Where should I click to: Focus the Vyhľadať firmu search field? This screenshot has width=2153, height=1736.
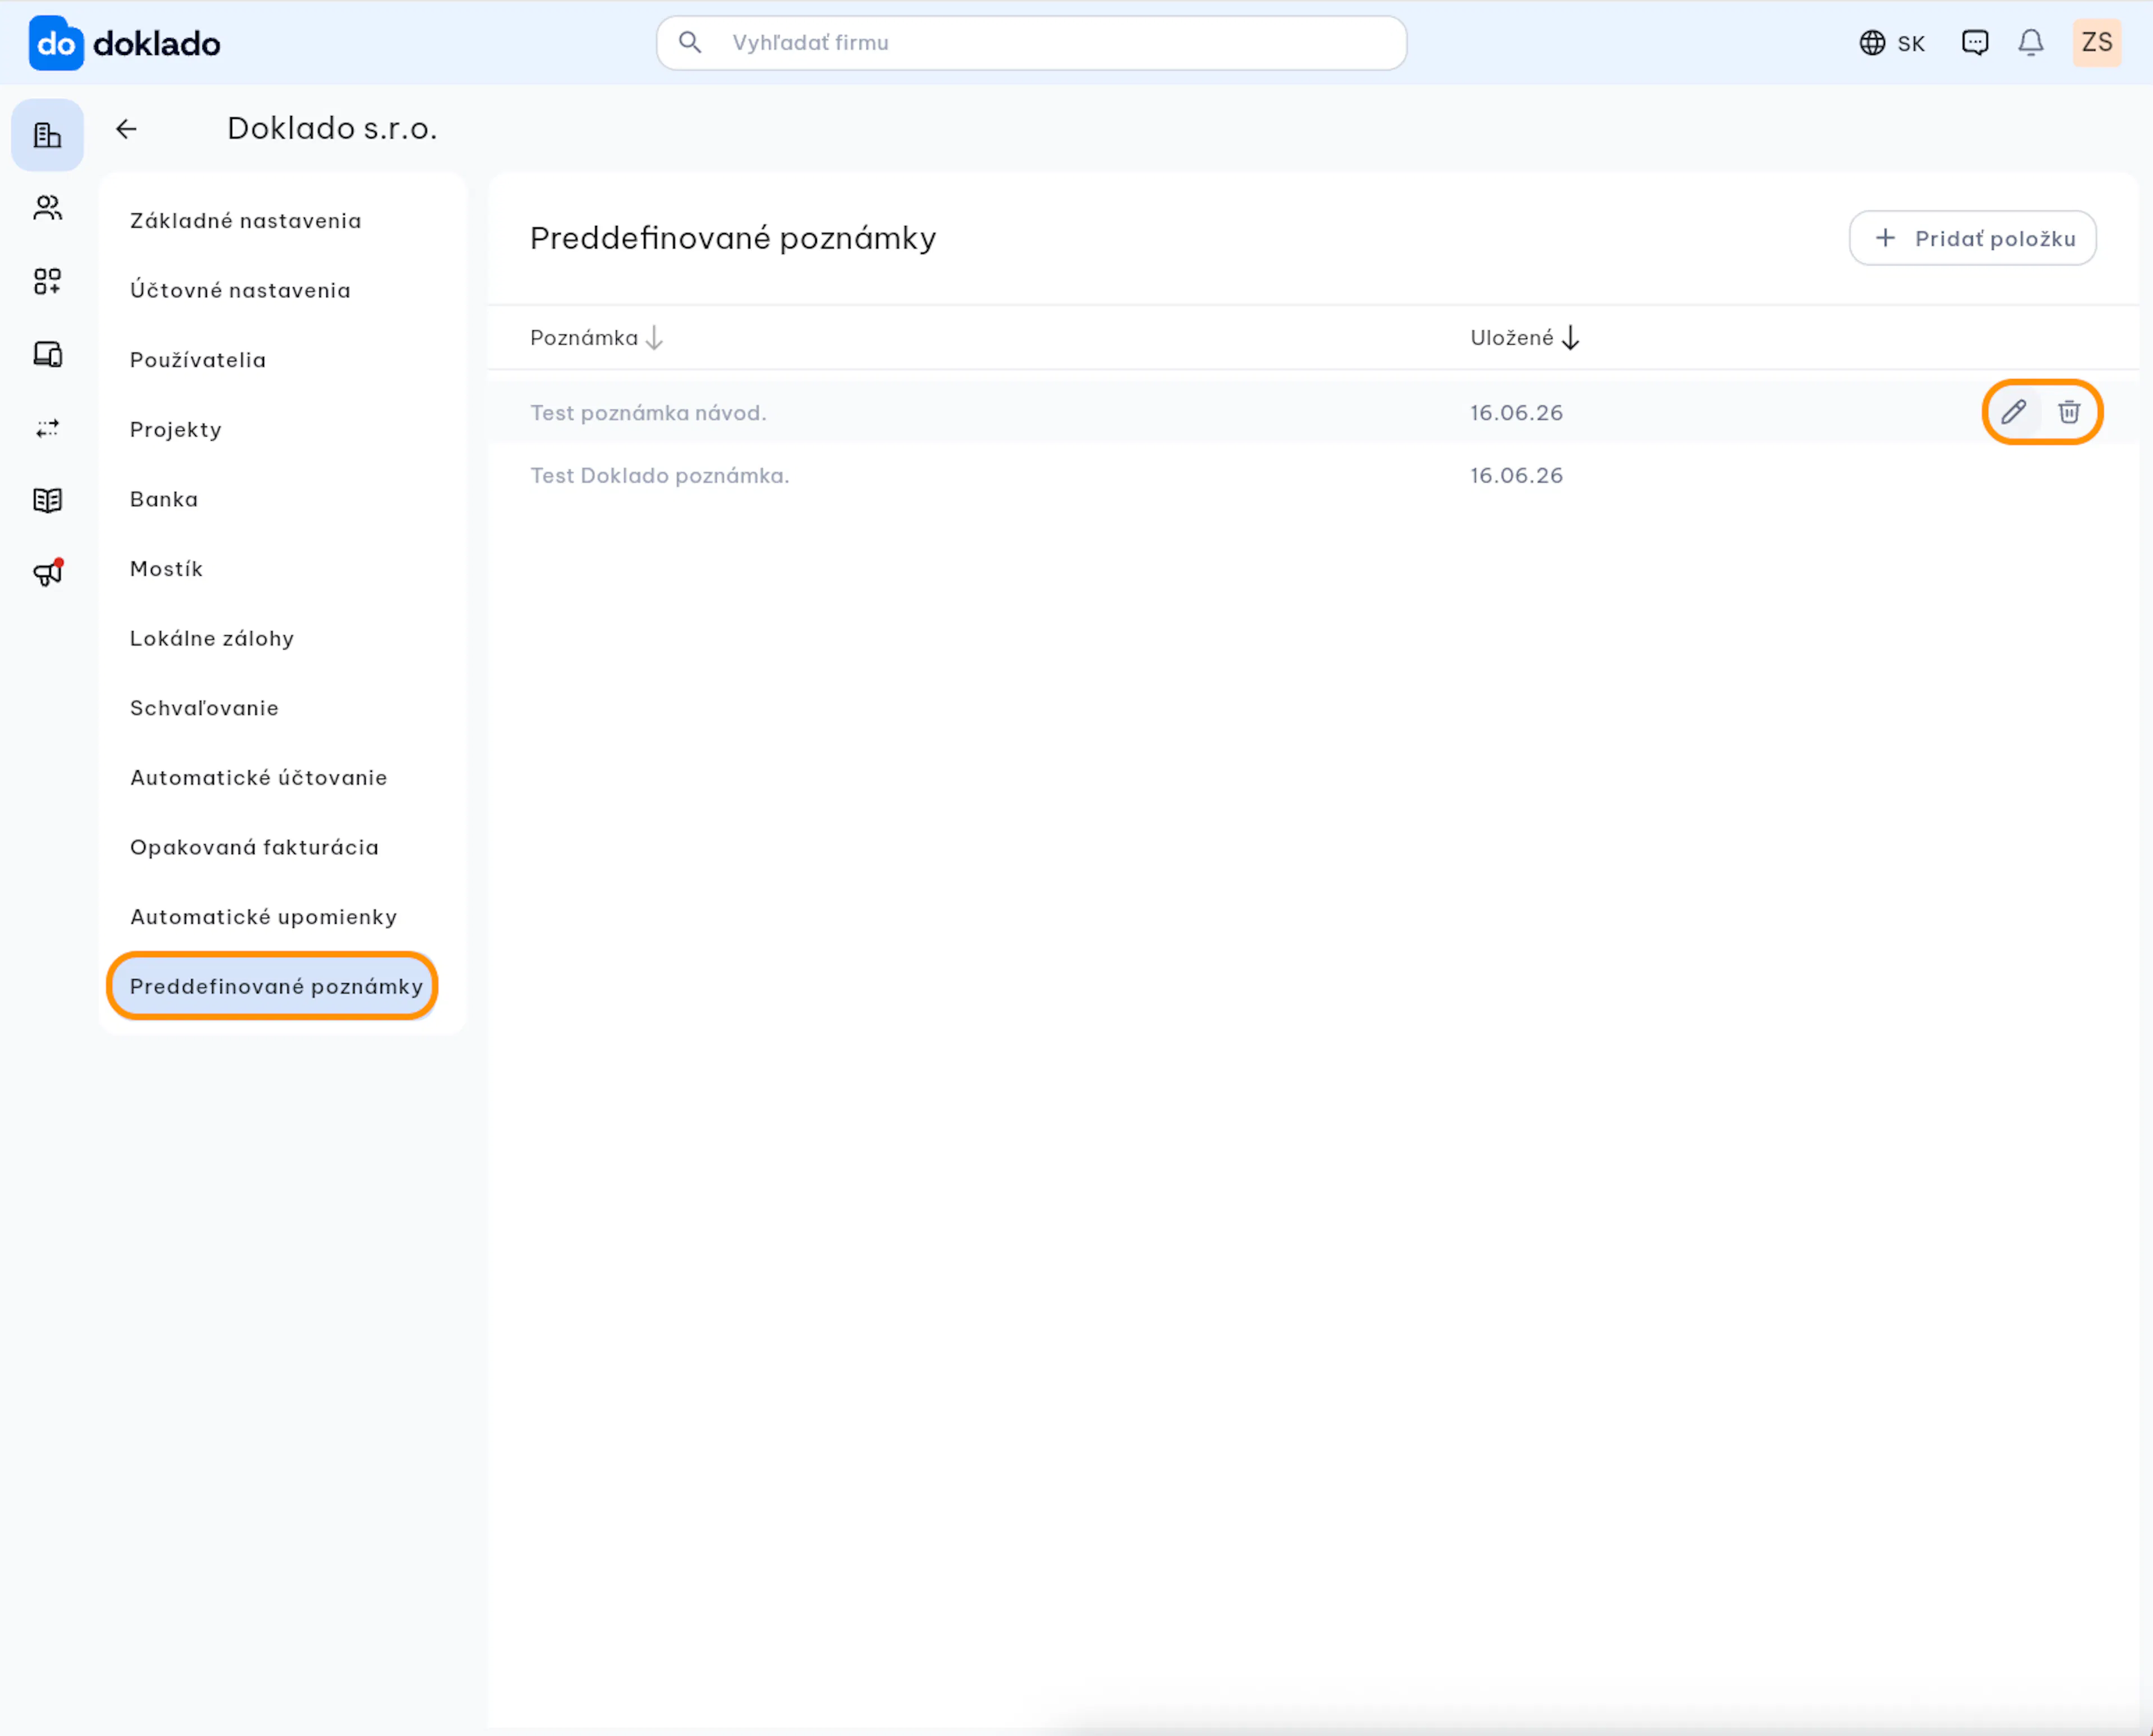pyautogui.click(x=1031, y=43)
